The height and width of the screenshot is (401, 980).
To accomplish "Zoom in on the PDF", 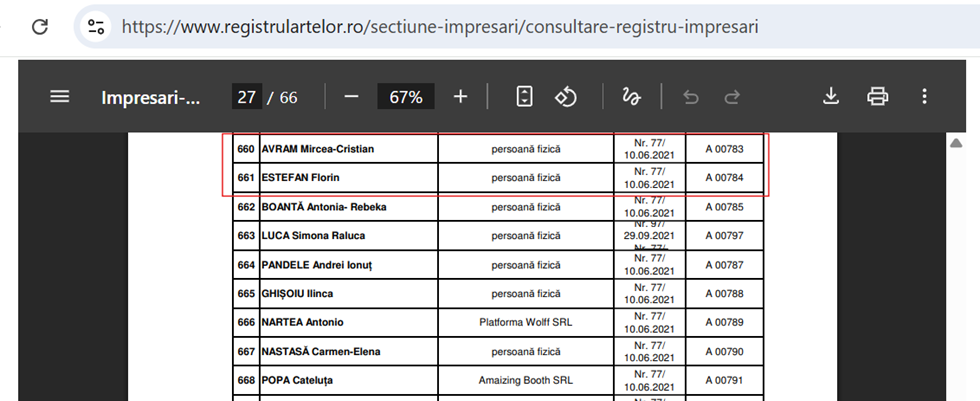I will 460,97.
